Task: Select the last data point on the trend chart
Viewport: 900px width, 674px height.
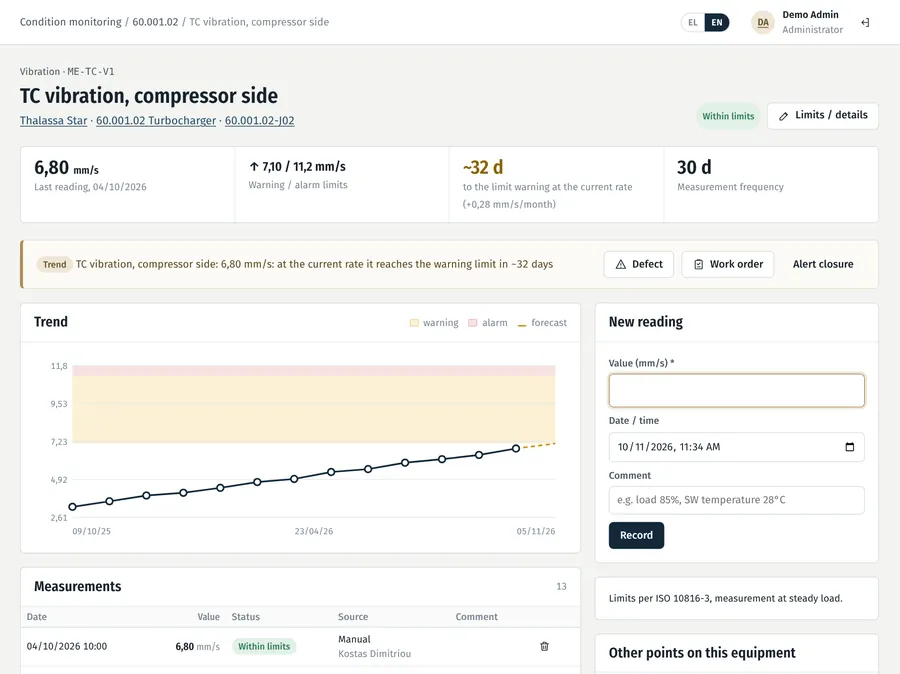Action: (x=516, y=448)
